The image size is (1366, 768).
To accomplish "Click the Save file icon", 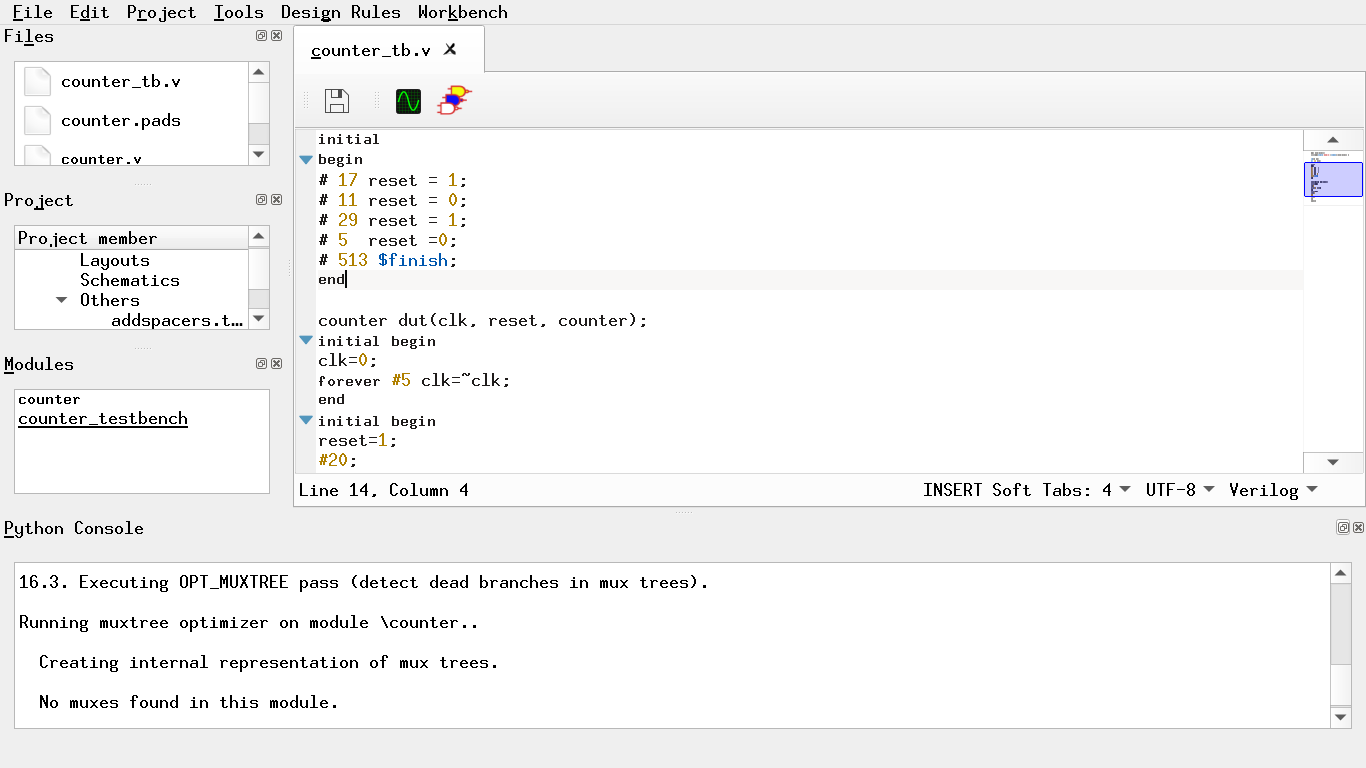I will pyautogui.click(x=337, y=101).
